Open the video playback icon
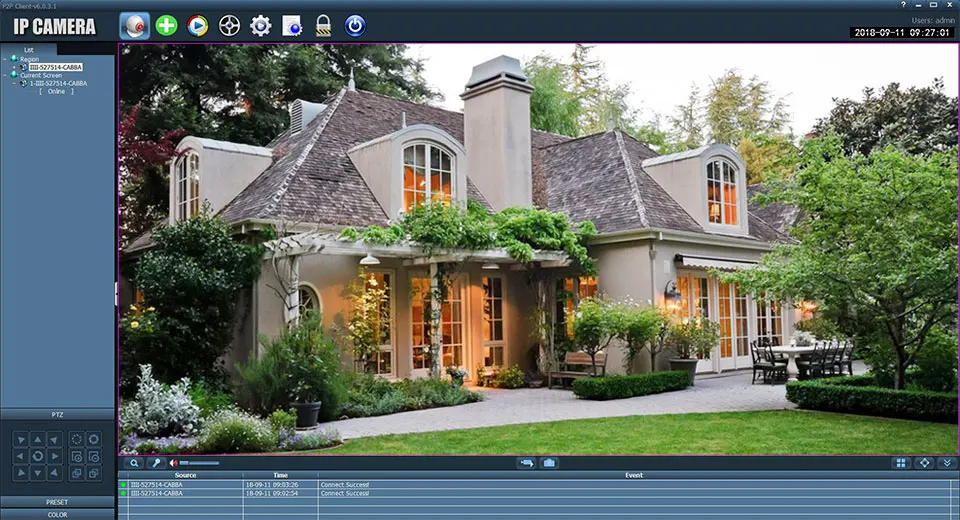The image size is (960, 520). tap(198, 25)
